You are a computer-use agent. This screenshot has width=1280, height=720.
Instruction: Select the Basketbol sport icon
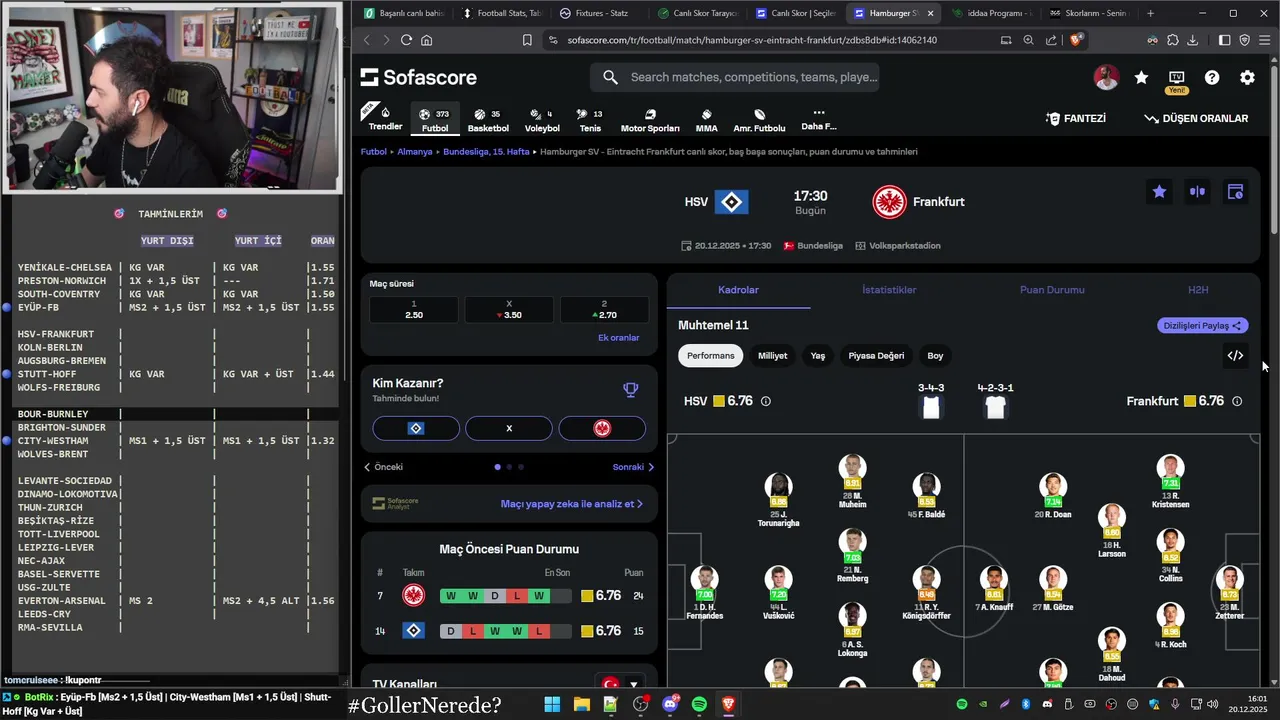coord(488,120)
